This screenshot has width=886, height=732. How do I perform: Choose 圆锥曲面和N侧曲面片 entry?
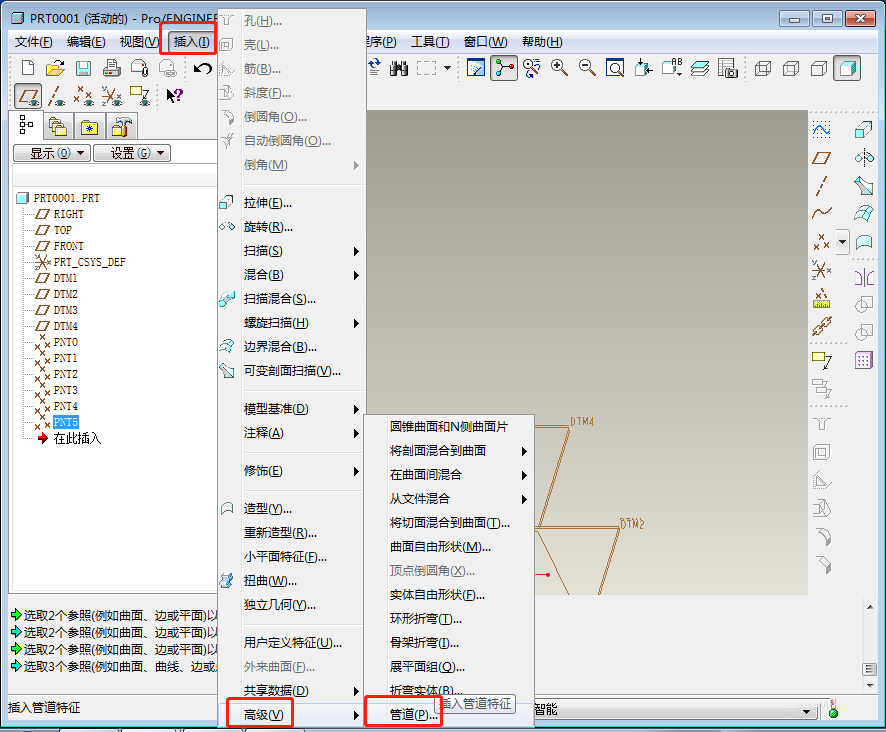(x=450, y=427)
